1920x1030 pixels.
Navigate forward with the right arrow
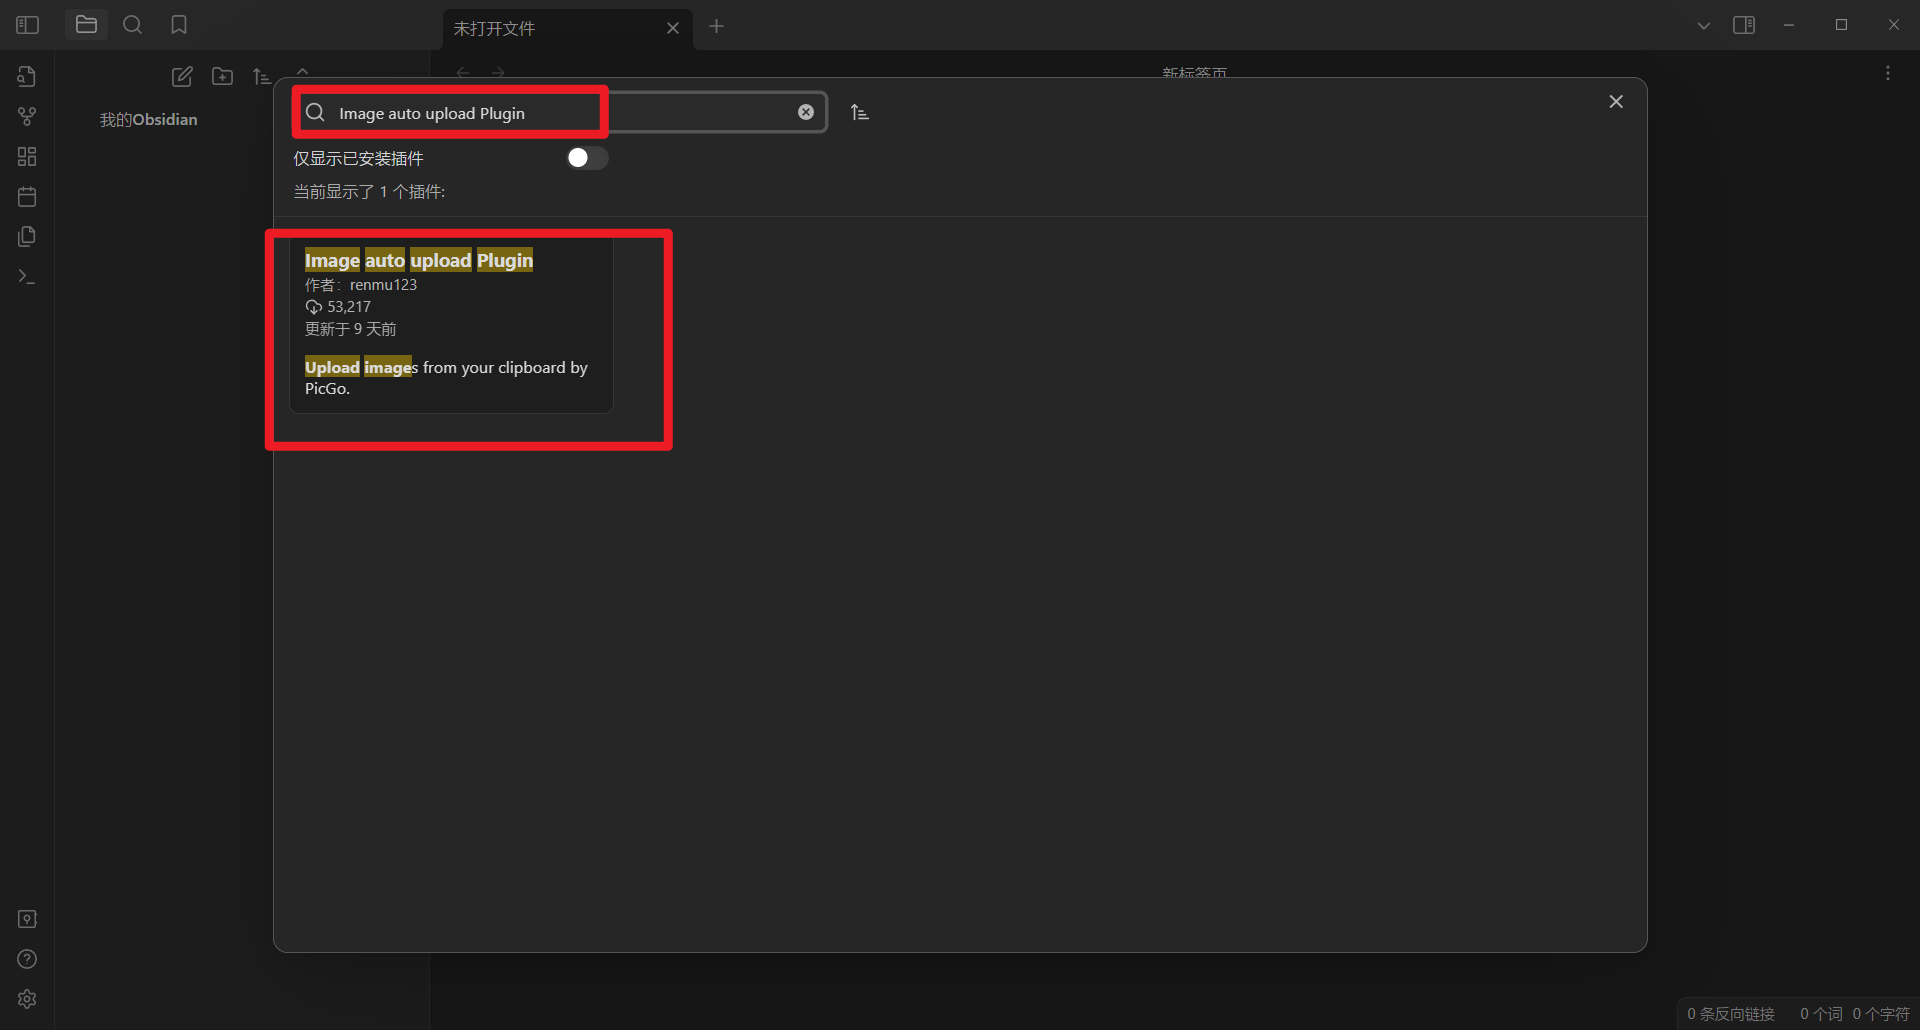coord(498,73)
